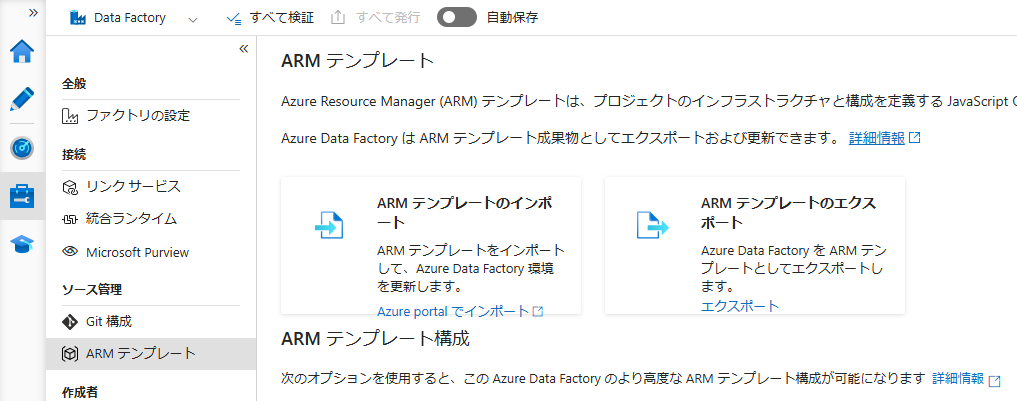This screenshot has width=1017, height=401.
Task: Click the 作成者 section heading
Action: click(x=80, y=392)
